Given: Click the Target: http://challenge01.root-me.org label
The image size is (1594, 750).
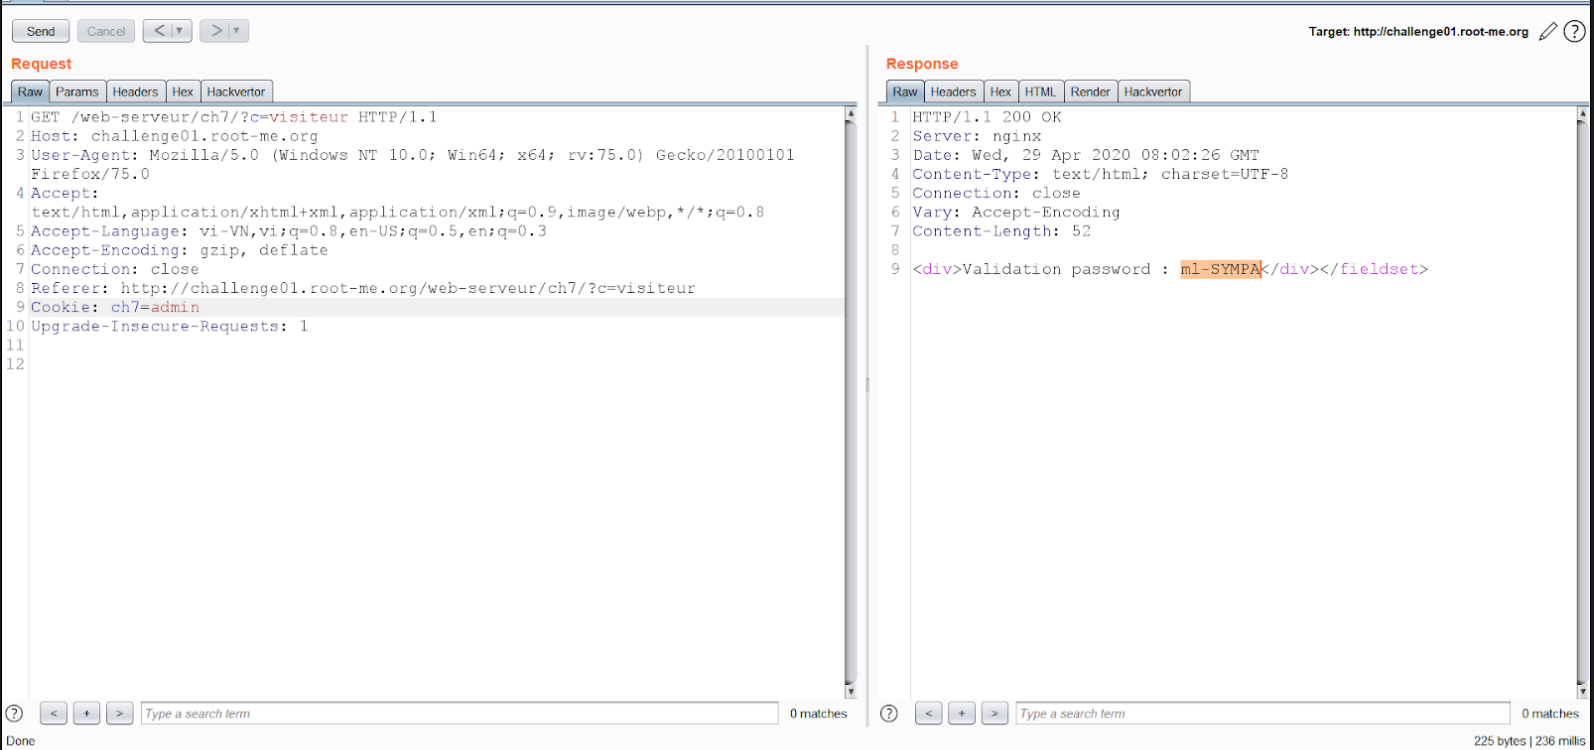Looking at the screenshot, I should (1419, 32).
